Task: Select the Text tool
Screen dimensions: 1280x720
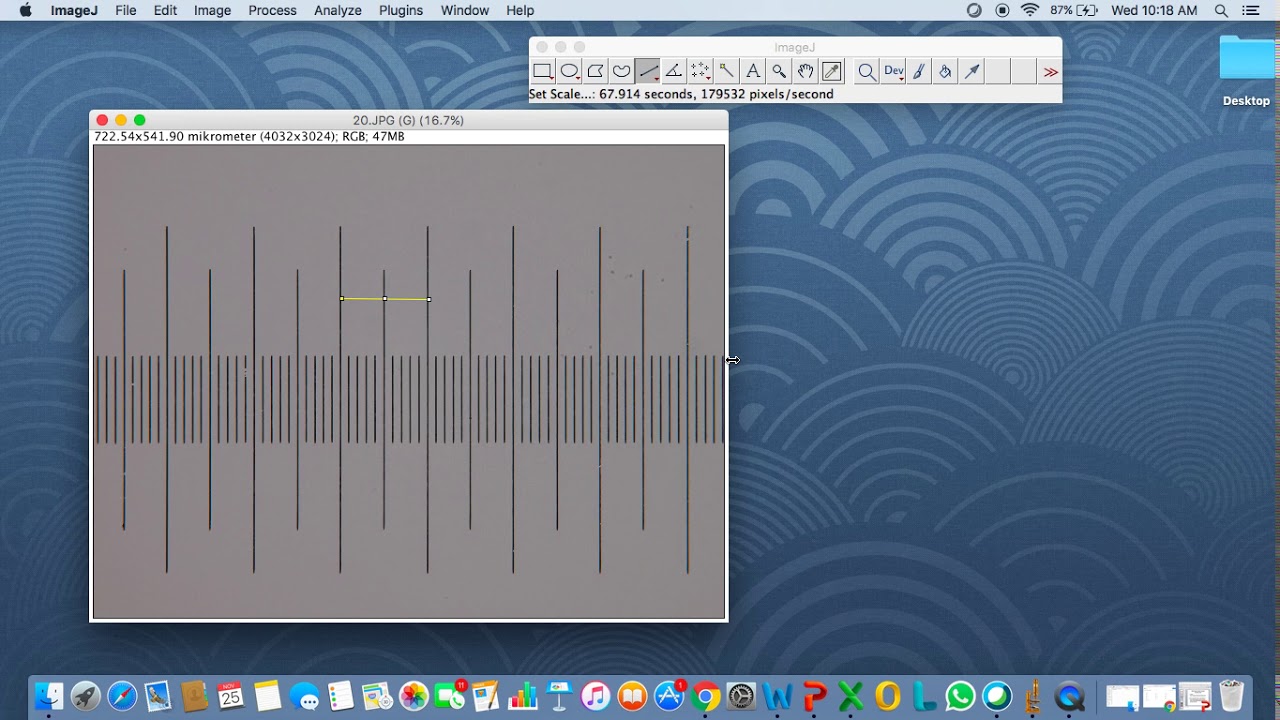Action: 752,71
